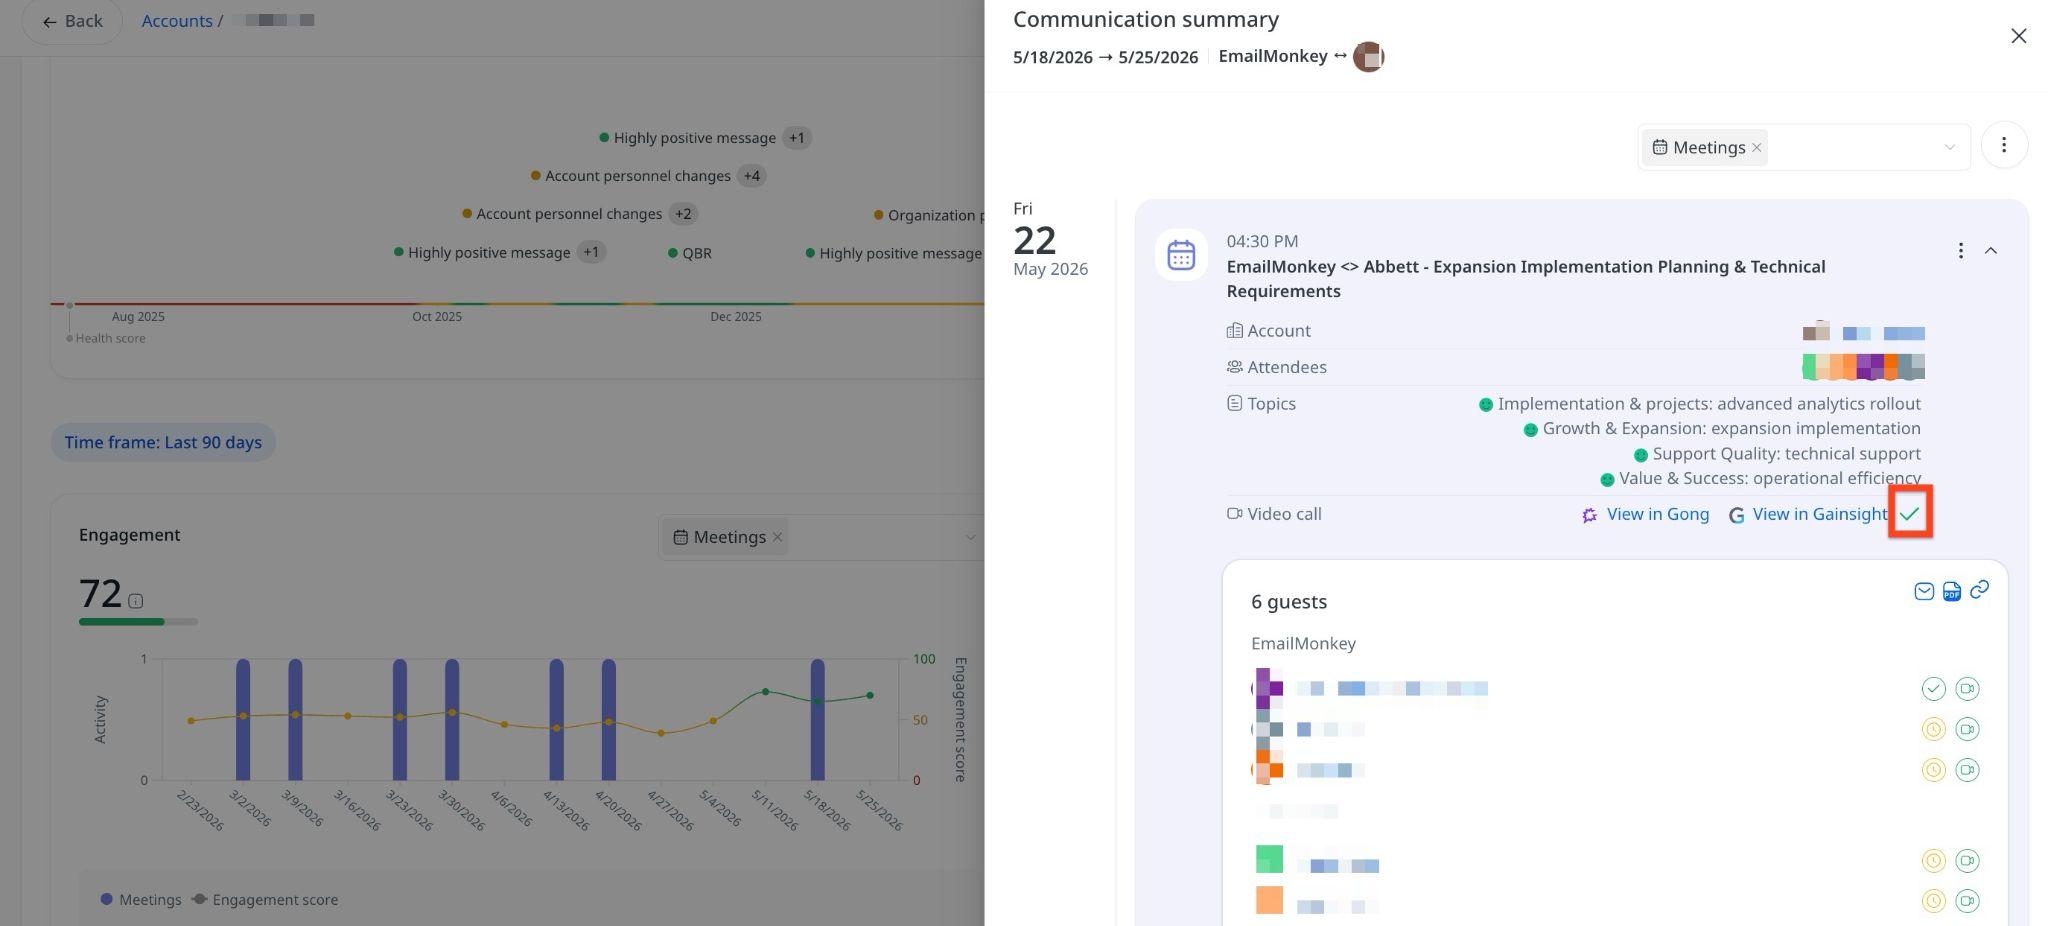
Task: Click Time frame: Last 90 days chip
Action: (x=163, y=442)
